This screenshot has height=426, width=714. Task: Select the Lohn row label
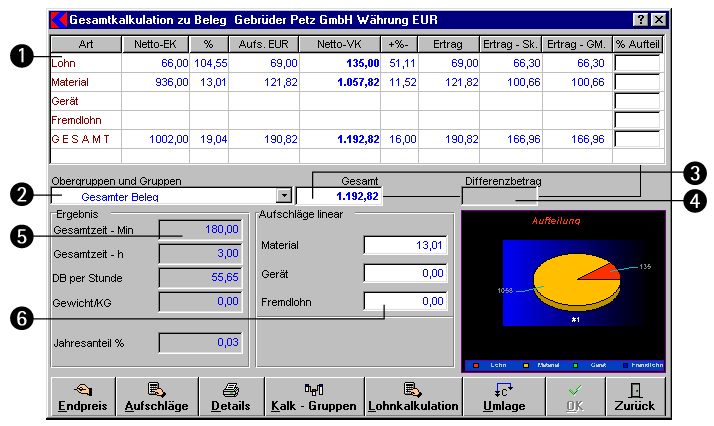pyautogui.click(x=63, y=63)
